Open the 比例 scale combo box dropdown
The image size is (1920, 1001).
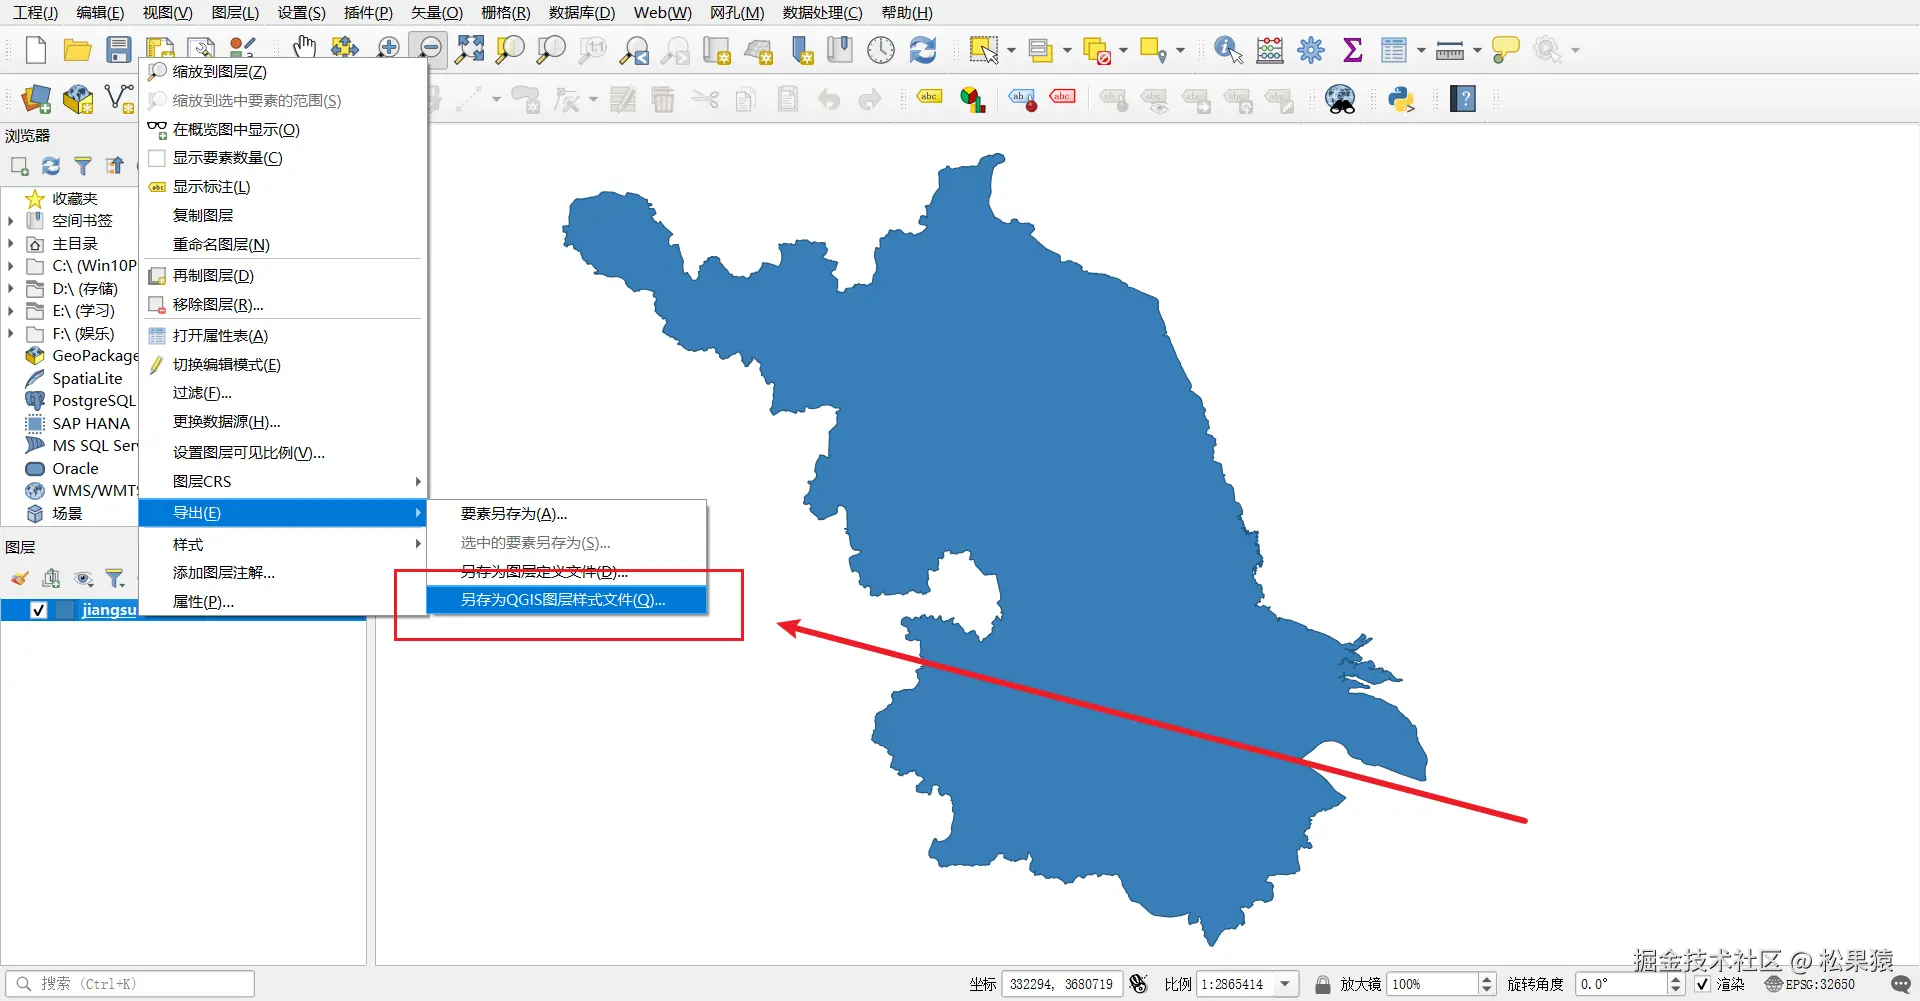(x=1285, y=984)
